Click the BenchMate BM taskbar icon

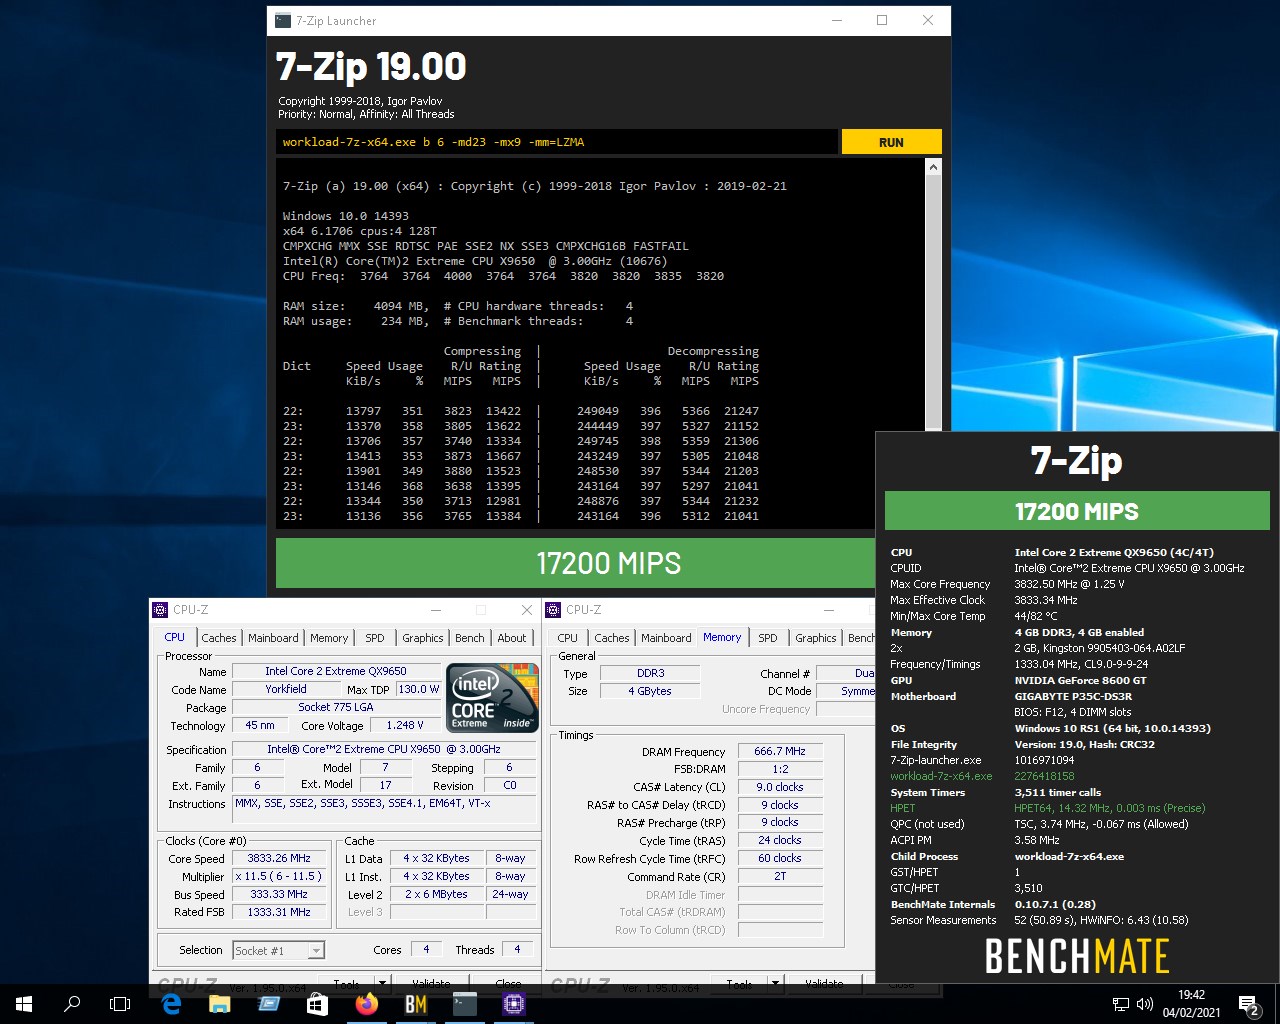point(416,1004)
